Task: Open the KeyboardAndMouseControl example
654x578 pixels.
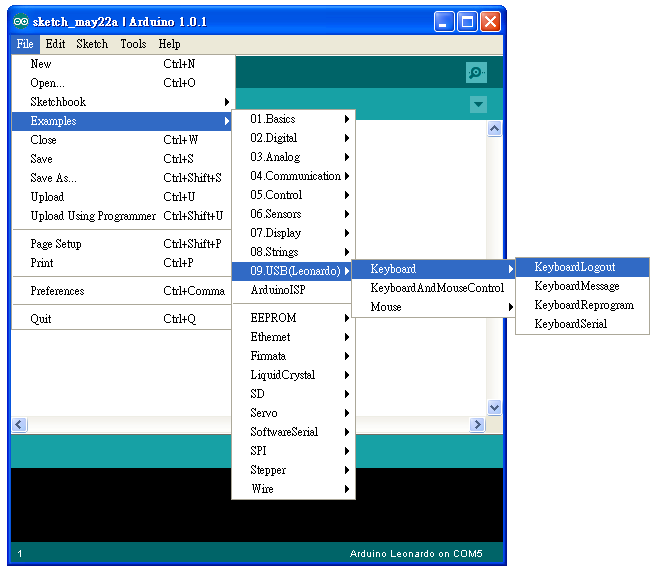Action: [434, 288]
